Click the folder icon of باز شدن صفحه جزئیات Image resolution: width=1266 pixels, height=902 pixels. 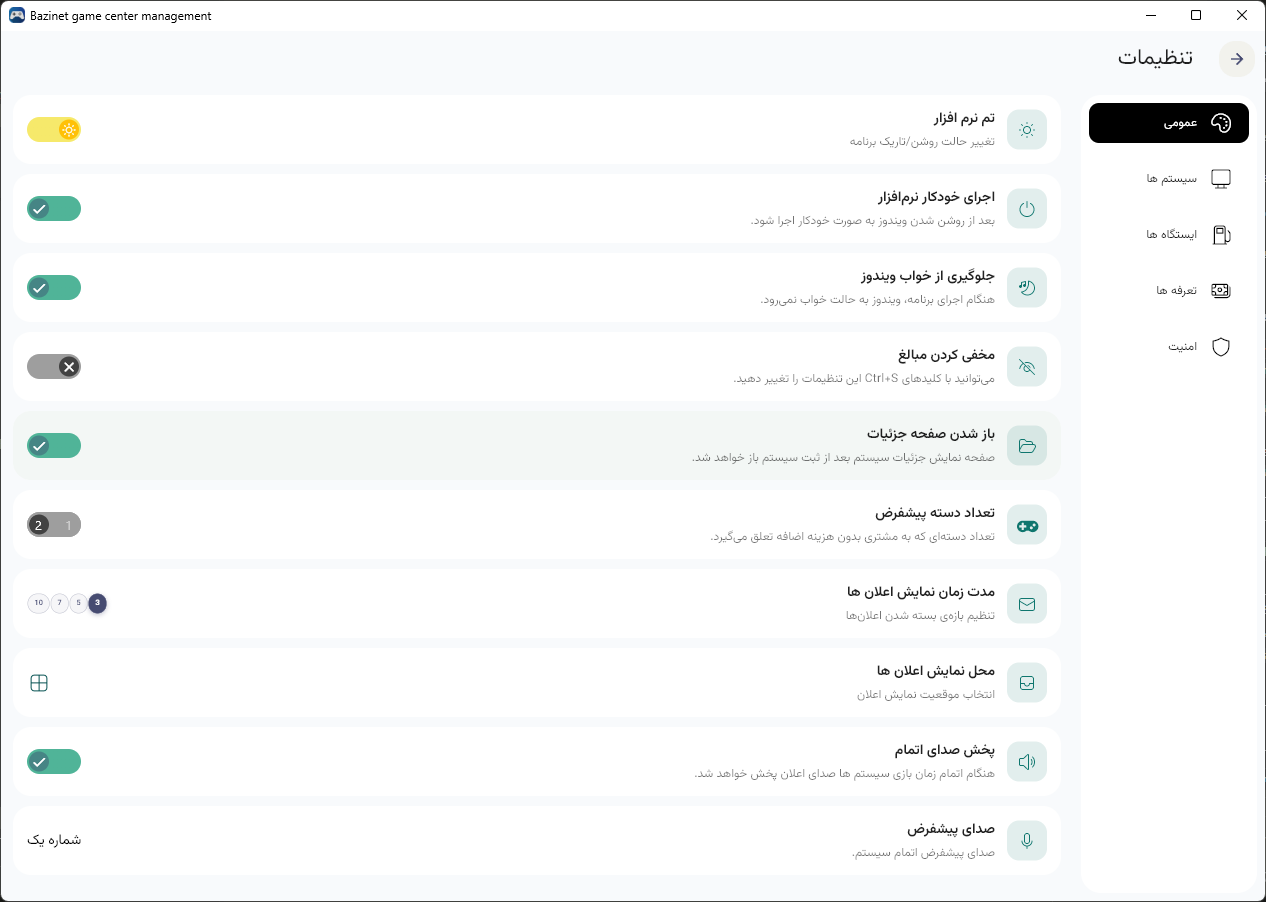[1027, 446]
